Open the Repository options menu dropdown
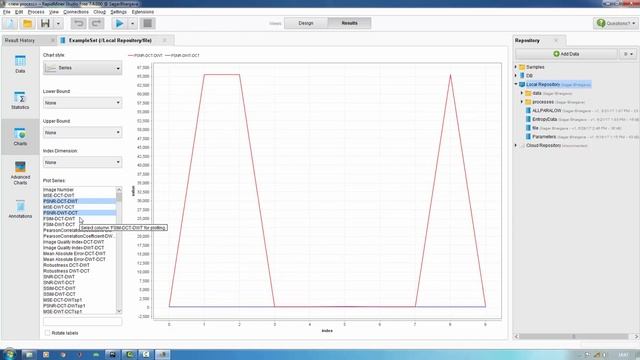This screenshot has height=360, width=640. (x=628, y=54)
